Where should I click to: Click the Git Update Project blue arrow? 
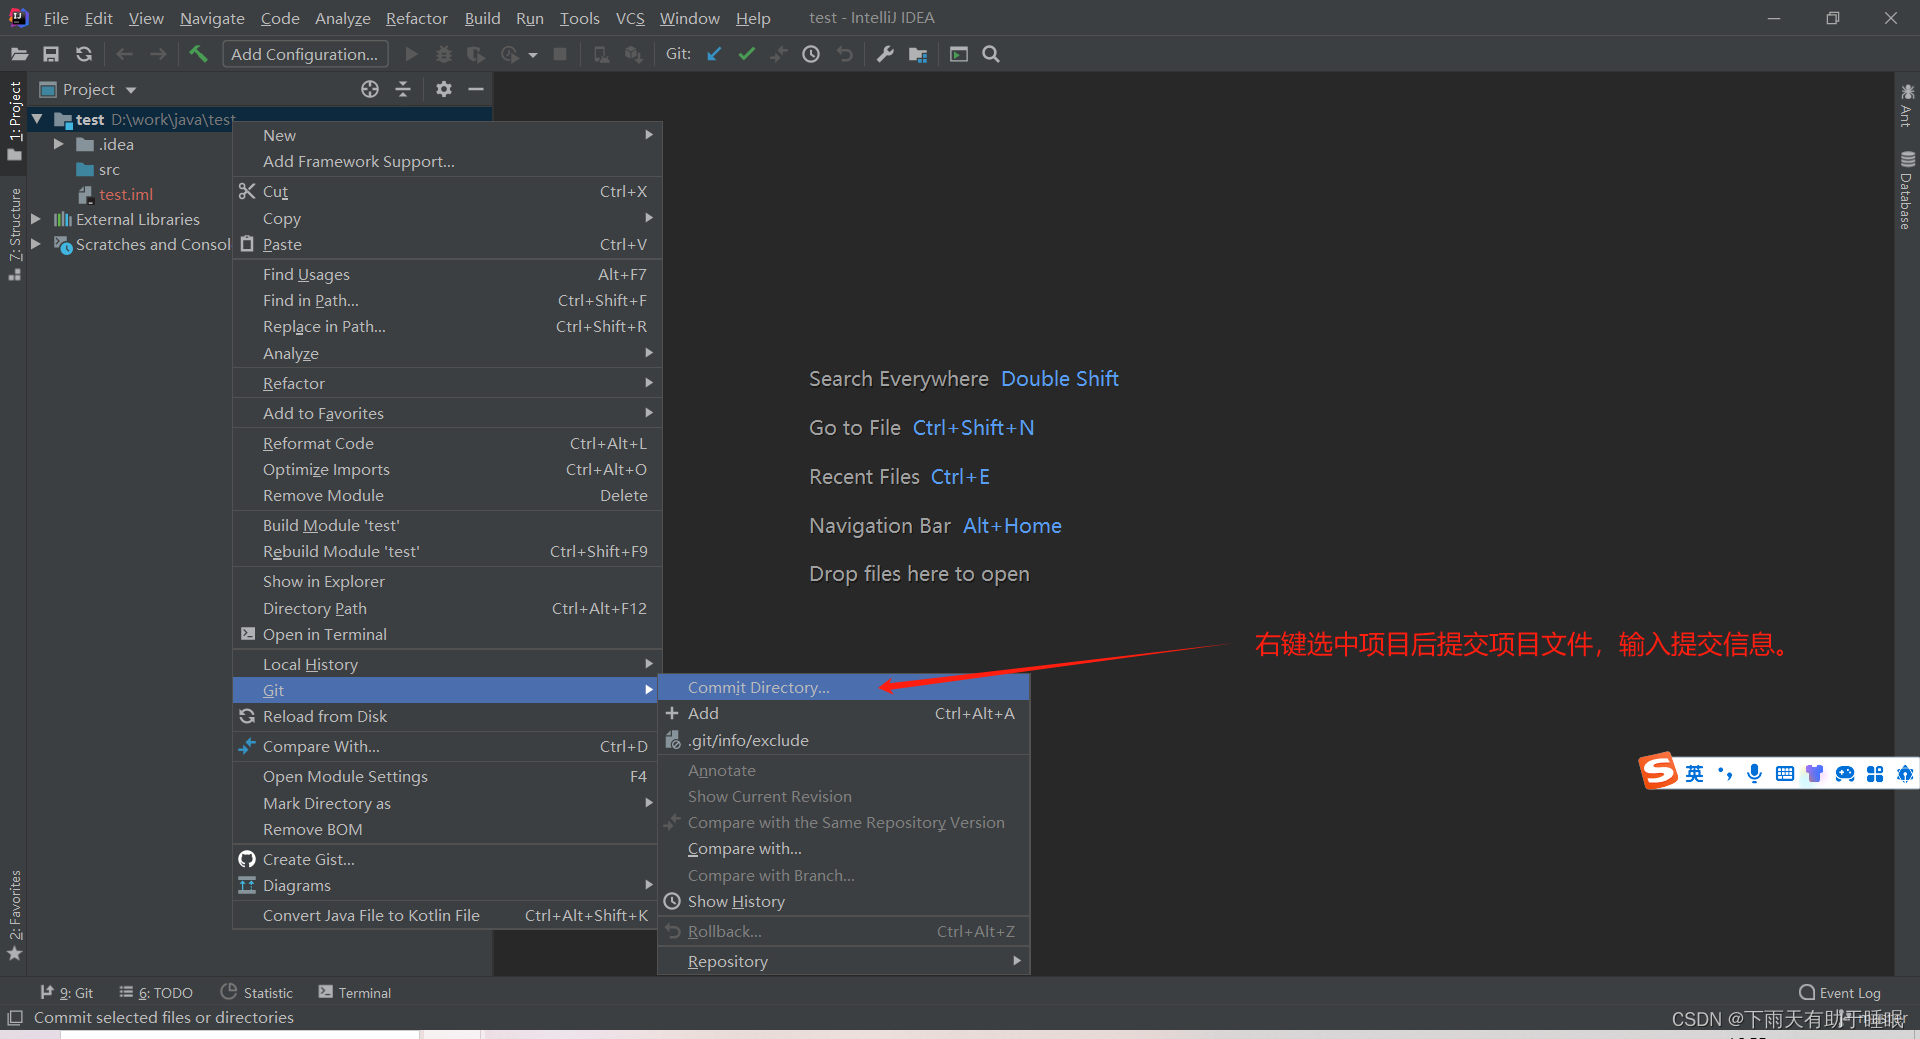[x=714, y=54]
